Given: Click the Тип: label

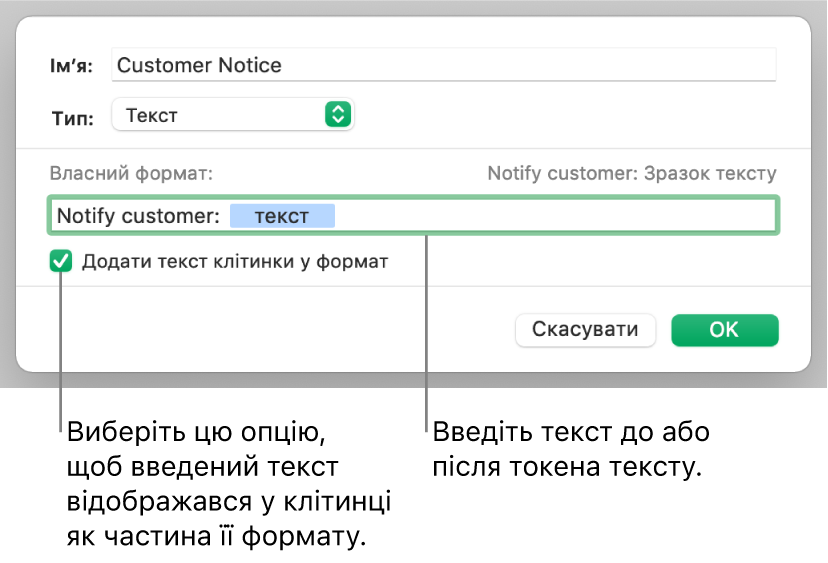Looking at the screenshot, I should click(72, 117).
